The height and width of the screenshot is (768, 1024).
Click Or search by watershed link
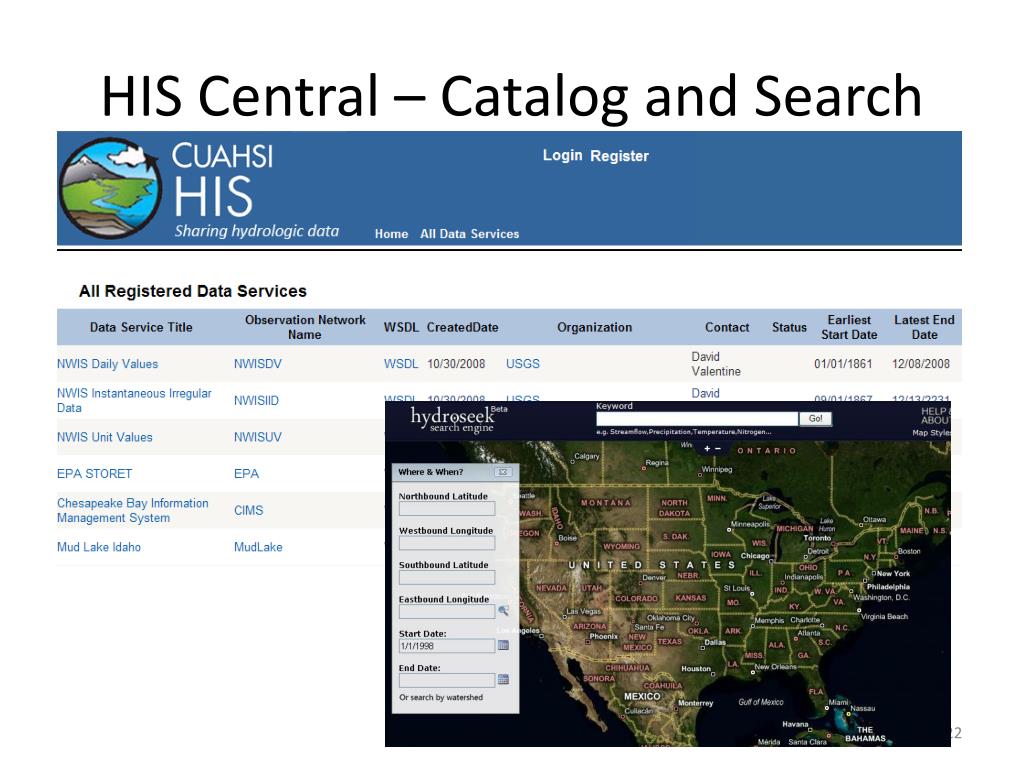pos(441,697)
